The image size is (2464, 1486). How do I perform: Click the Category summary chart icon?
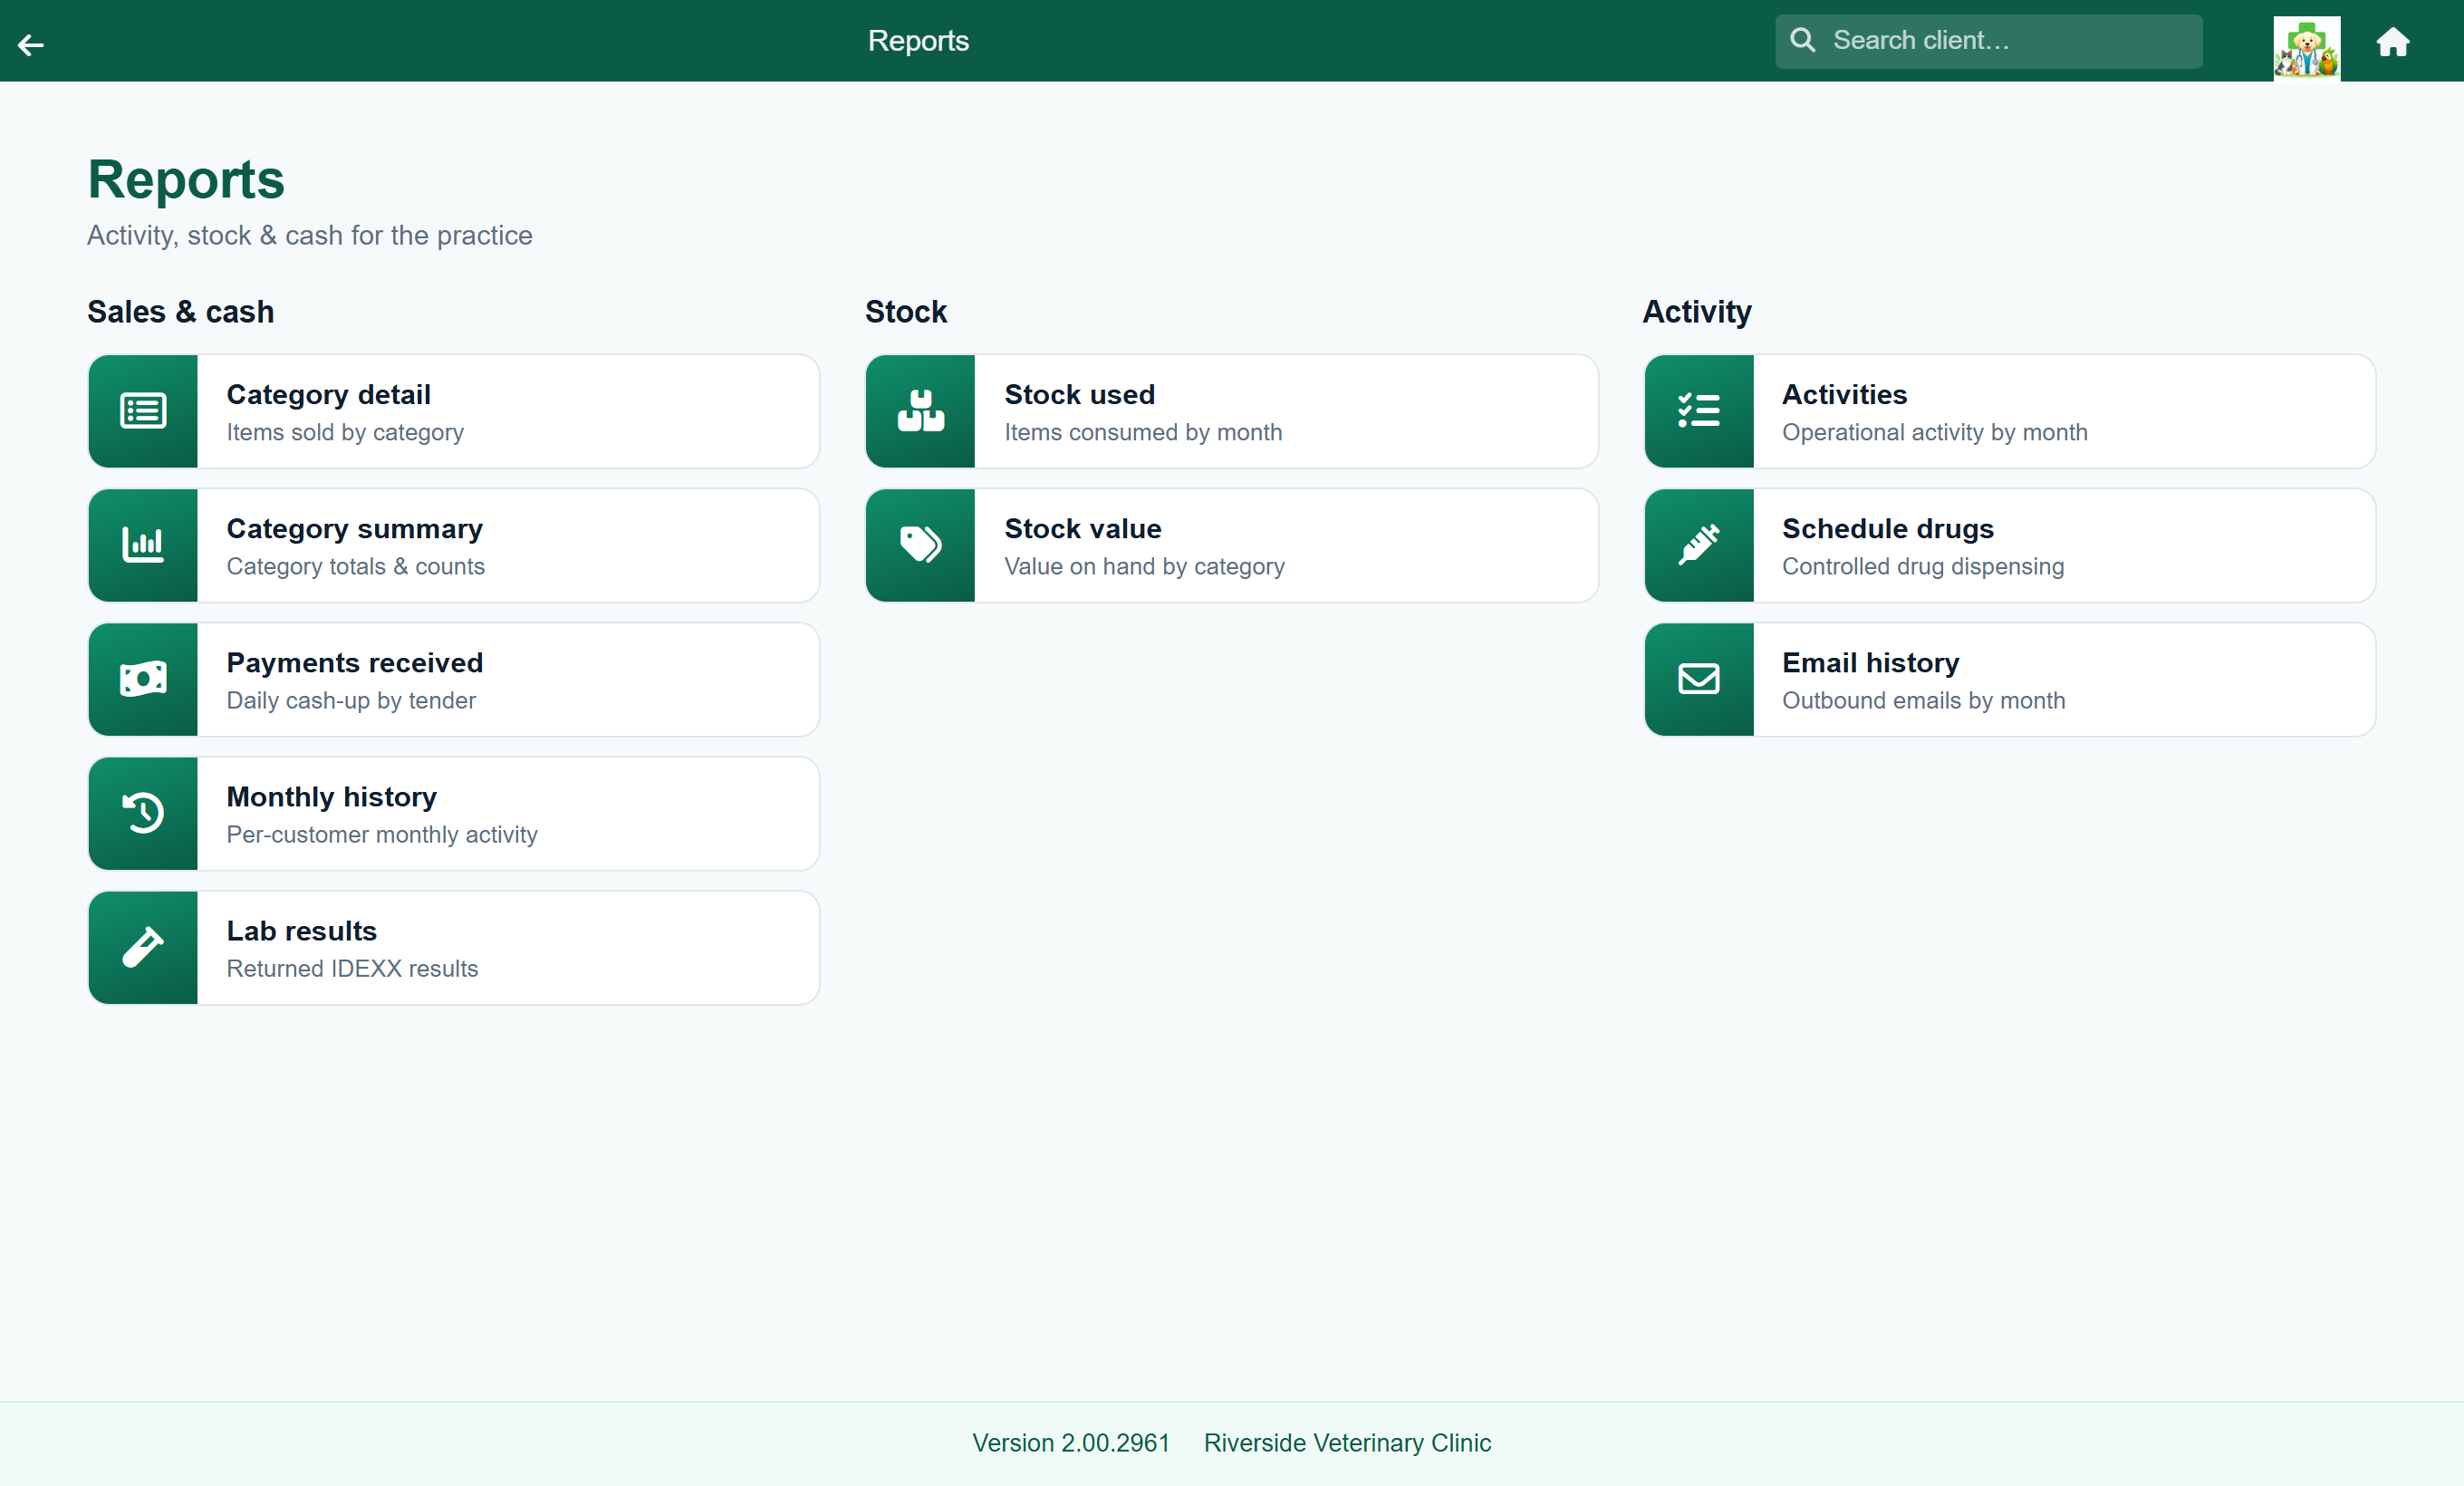click(x=143, y=545)
